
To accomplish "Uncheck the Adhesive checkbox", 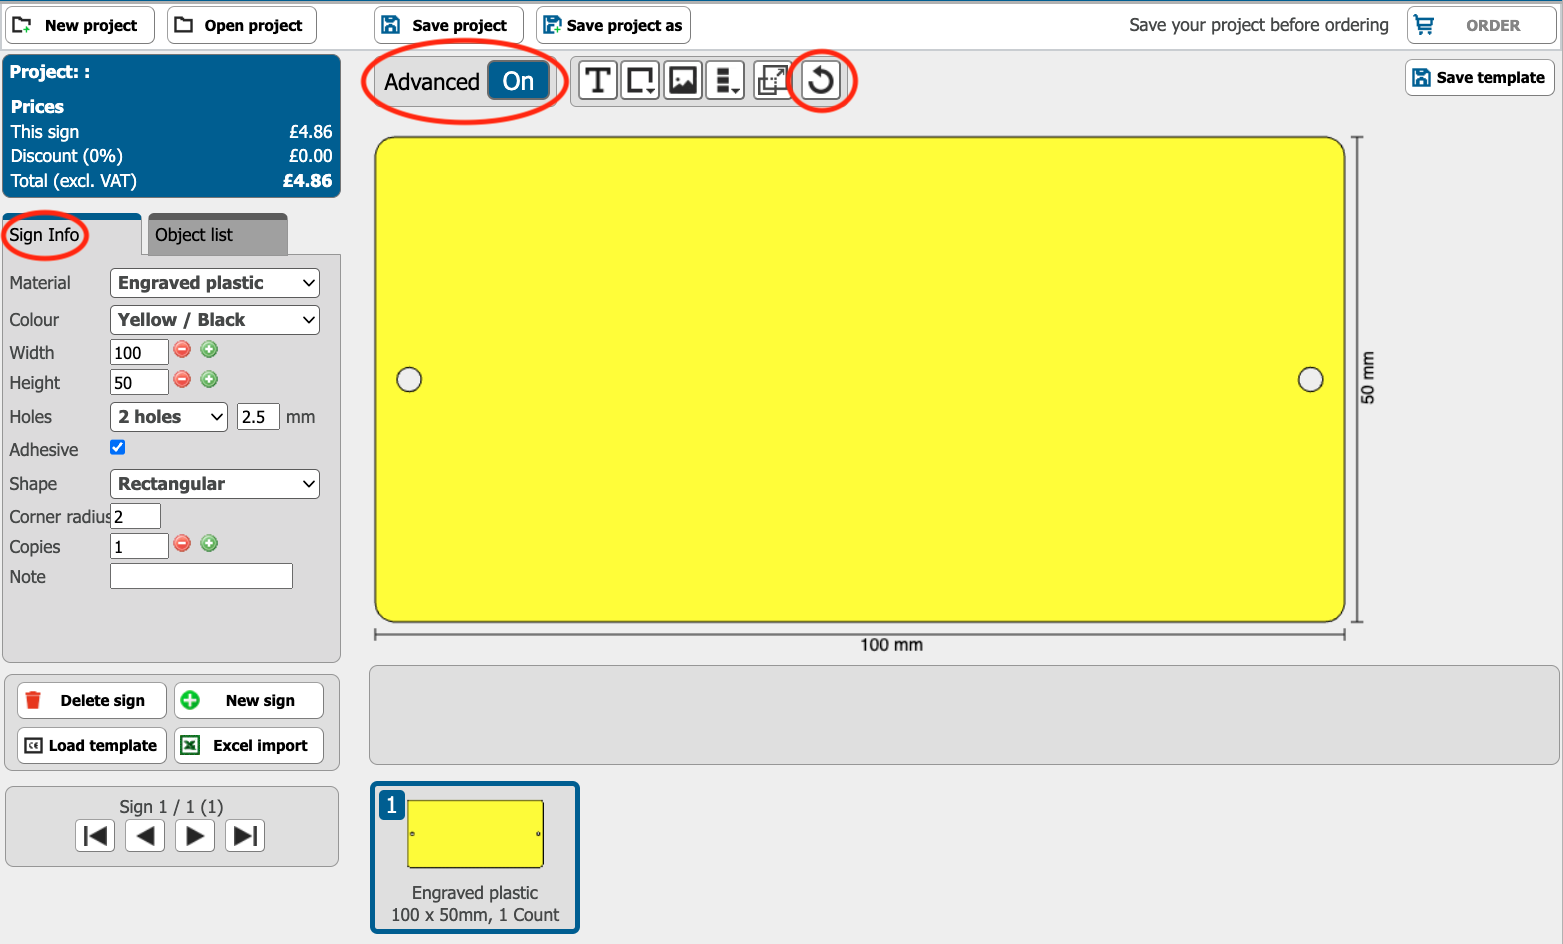I will pos(118,448).
